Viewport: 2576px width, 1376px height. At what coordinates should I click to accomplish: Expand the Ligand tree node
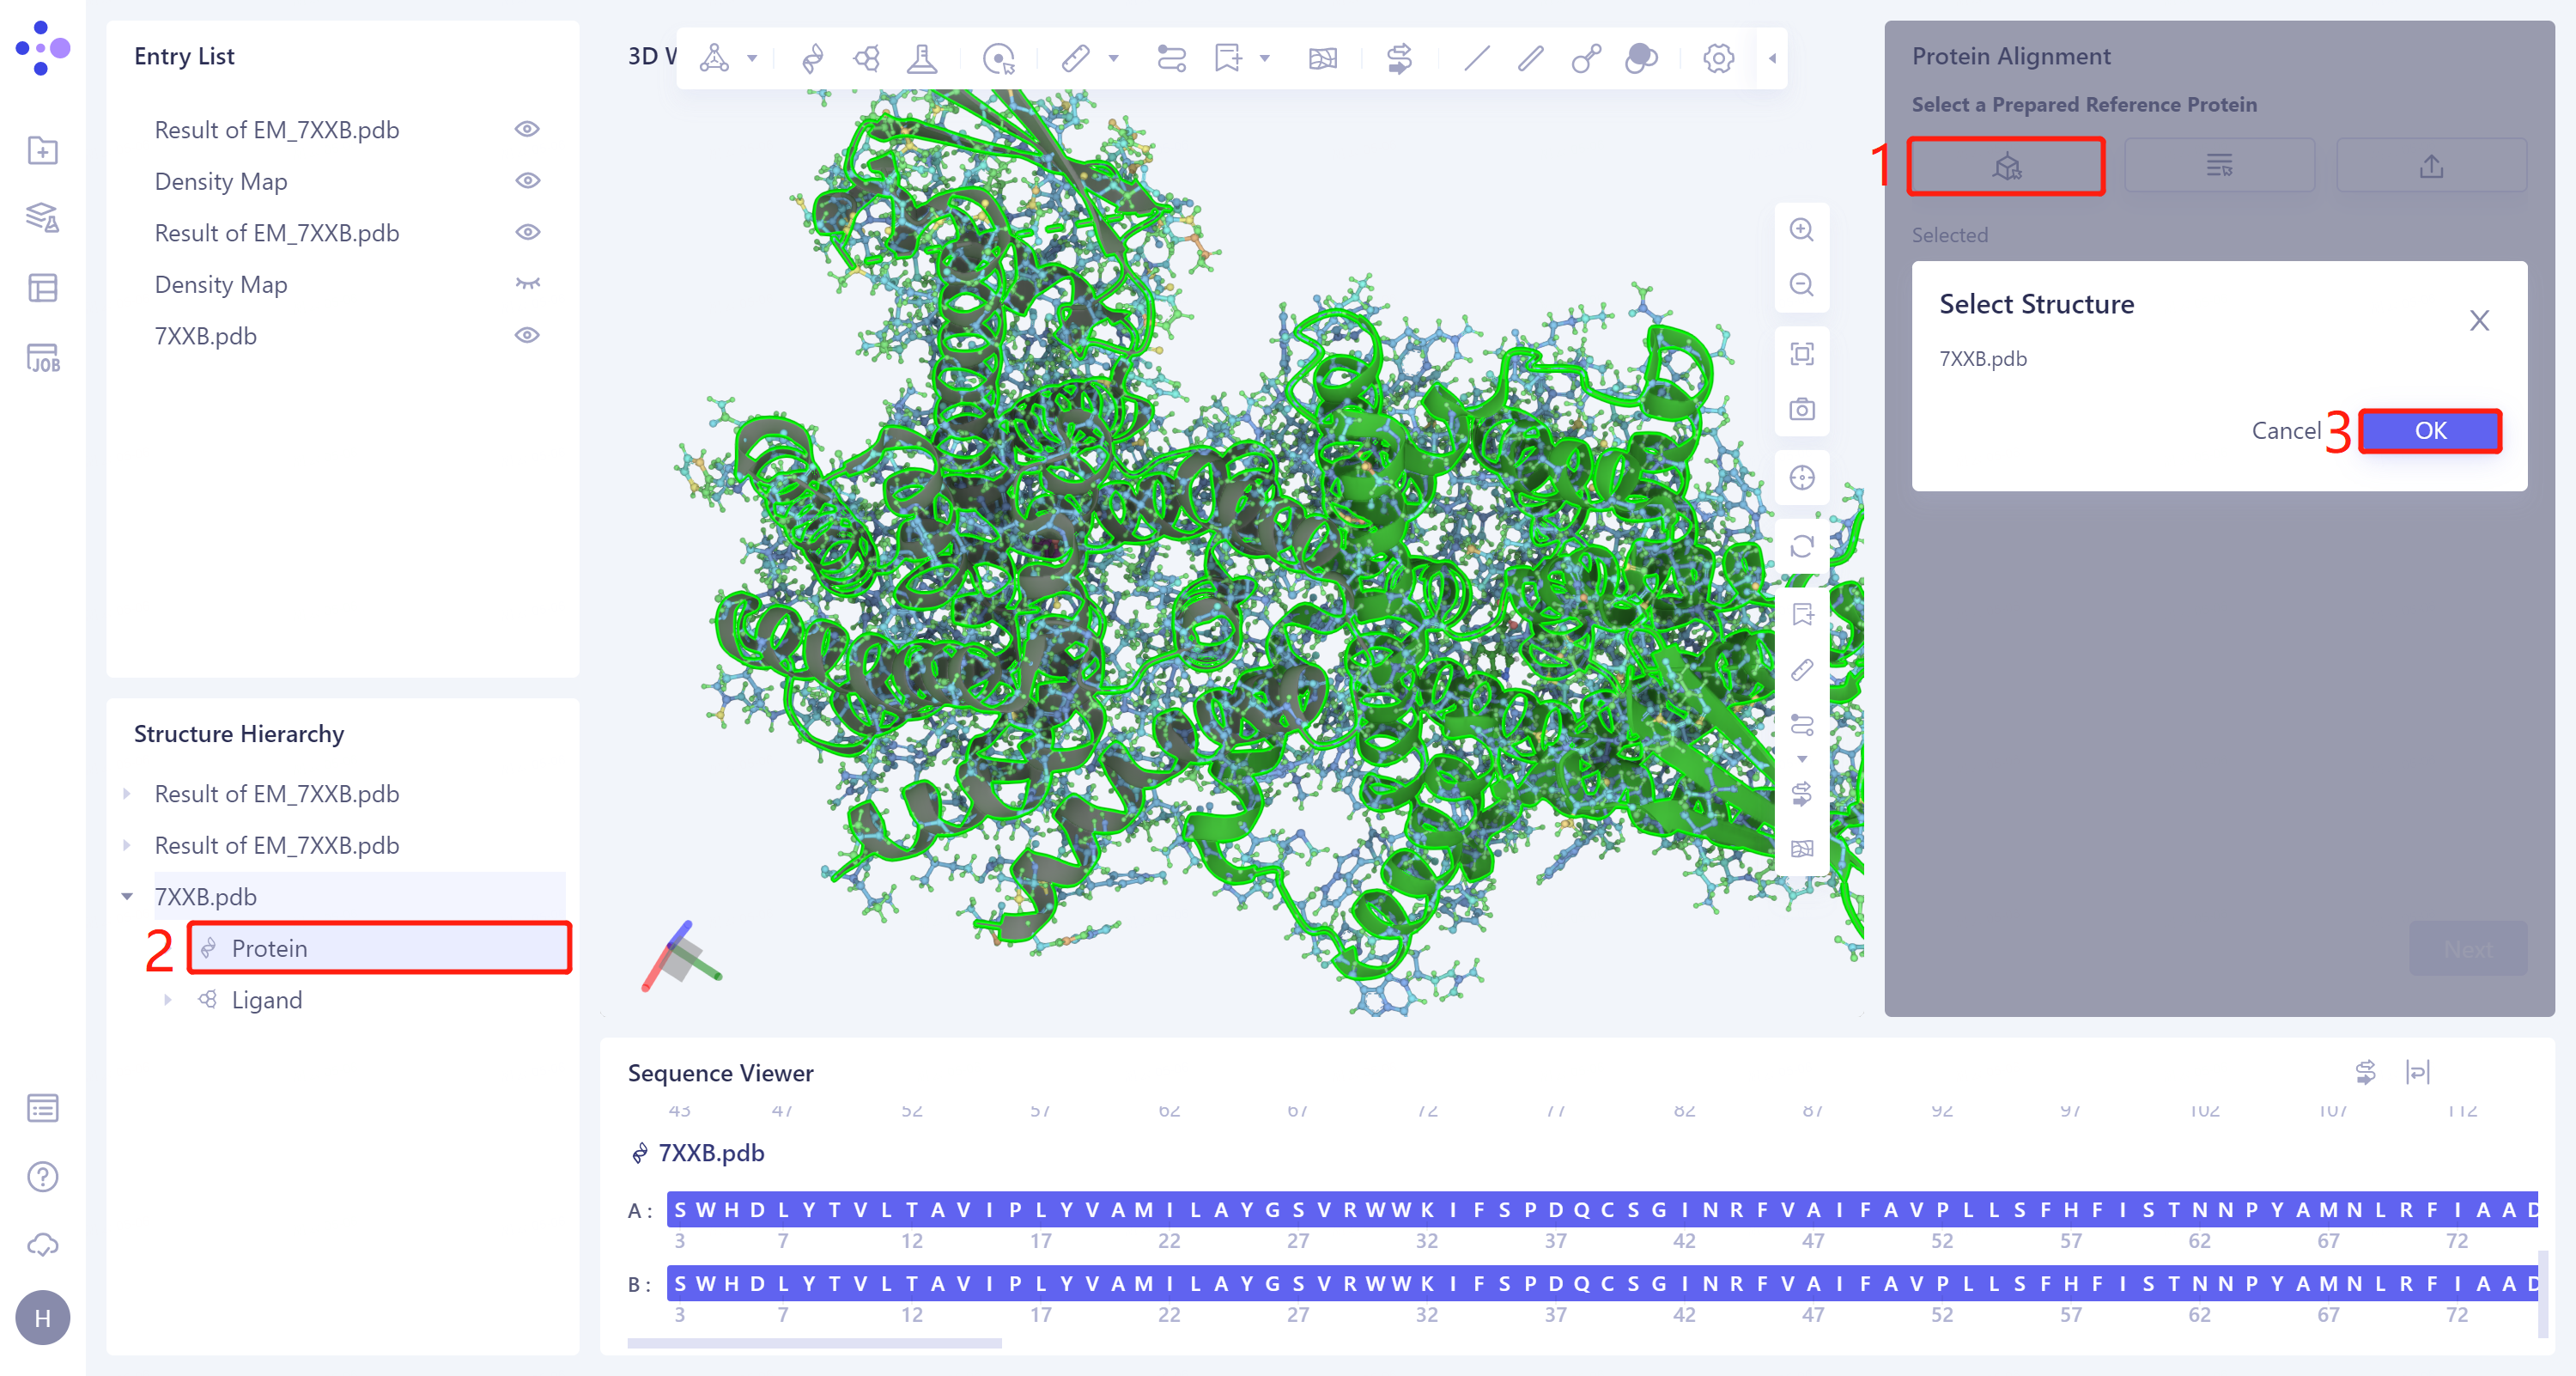click(168, 999)
